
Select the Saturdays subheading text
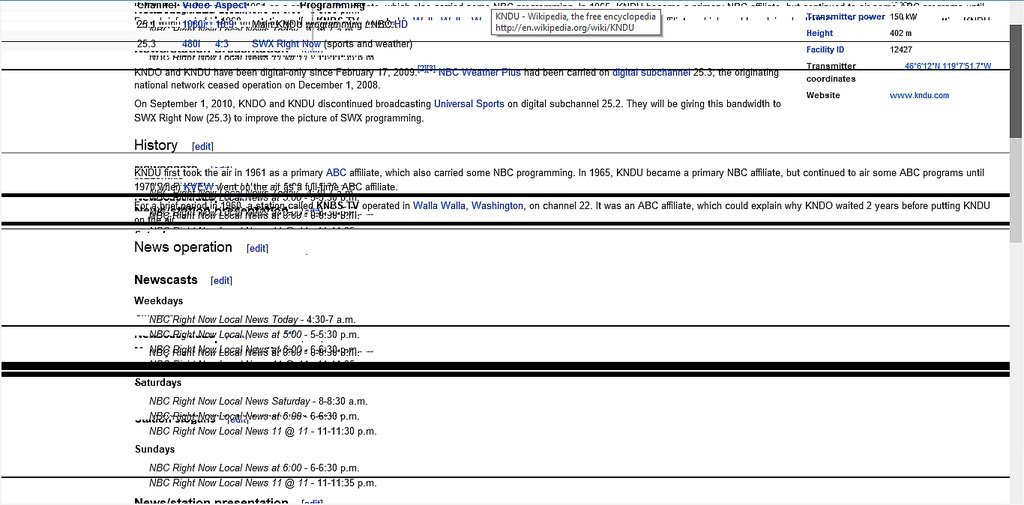click(x=159, y=383)
